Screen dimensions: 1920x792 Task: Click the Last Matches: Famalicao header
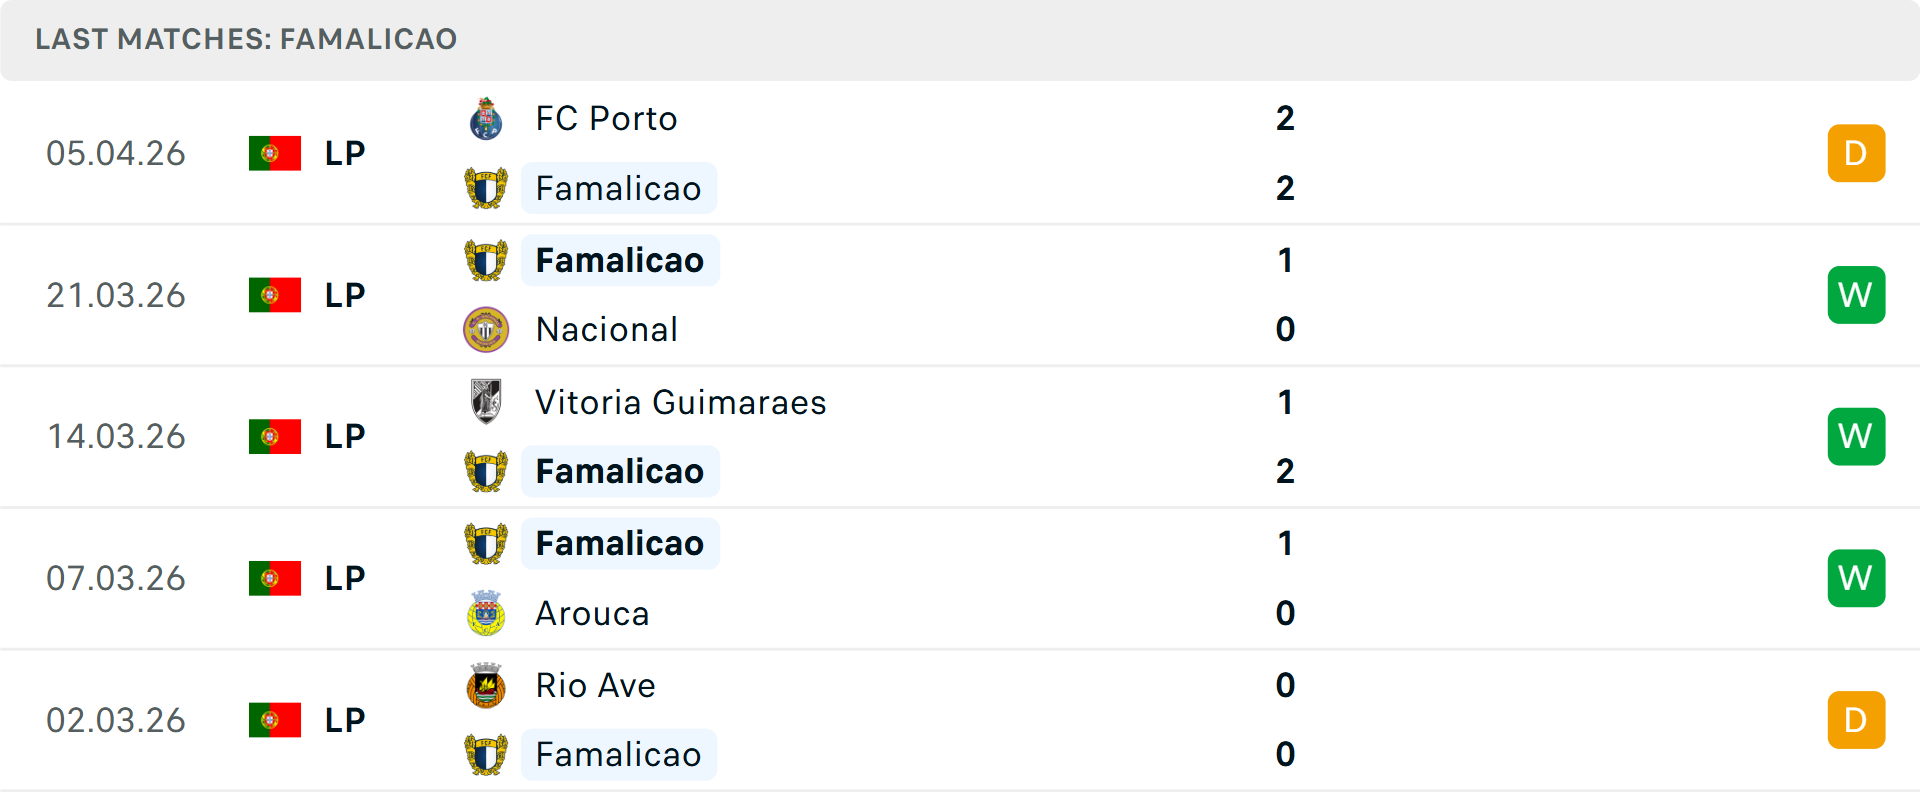pos(246,39)
